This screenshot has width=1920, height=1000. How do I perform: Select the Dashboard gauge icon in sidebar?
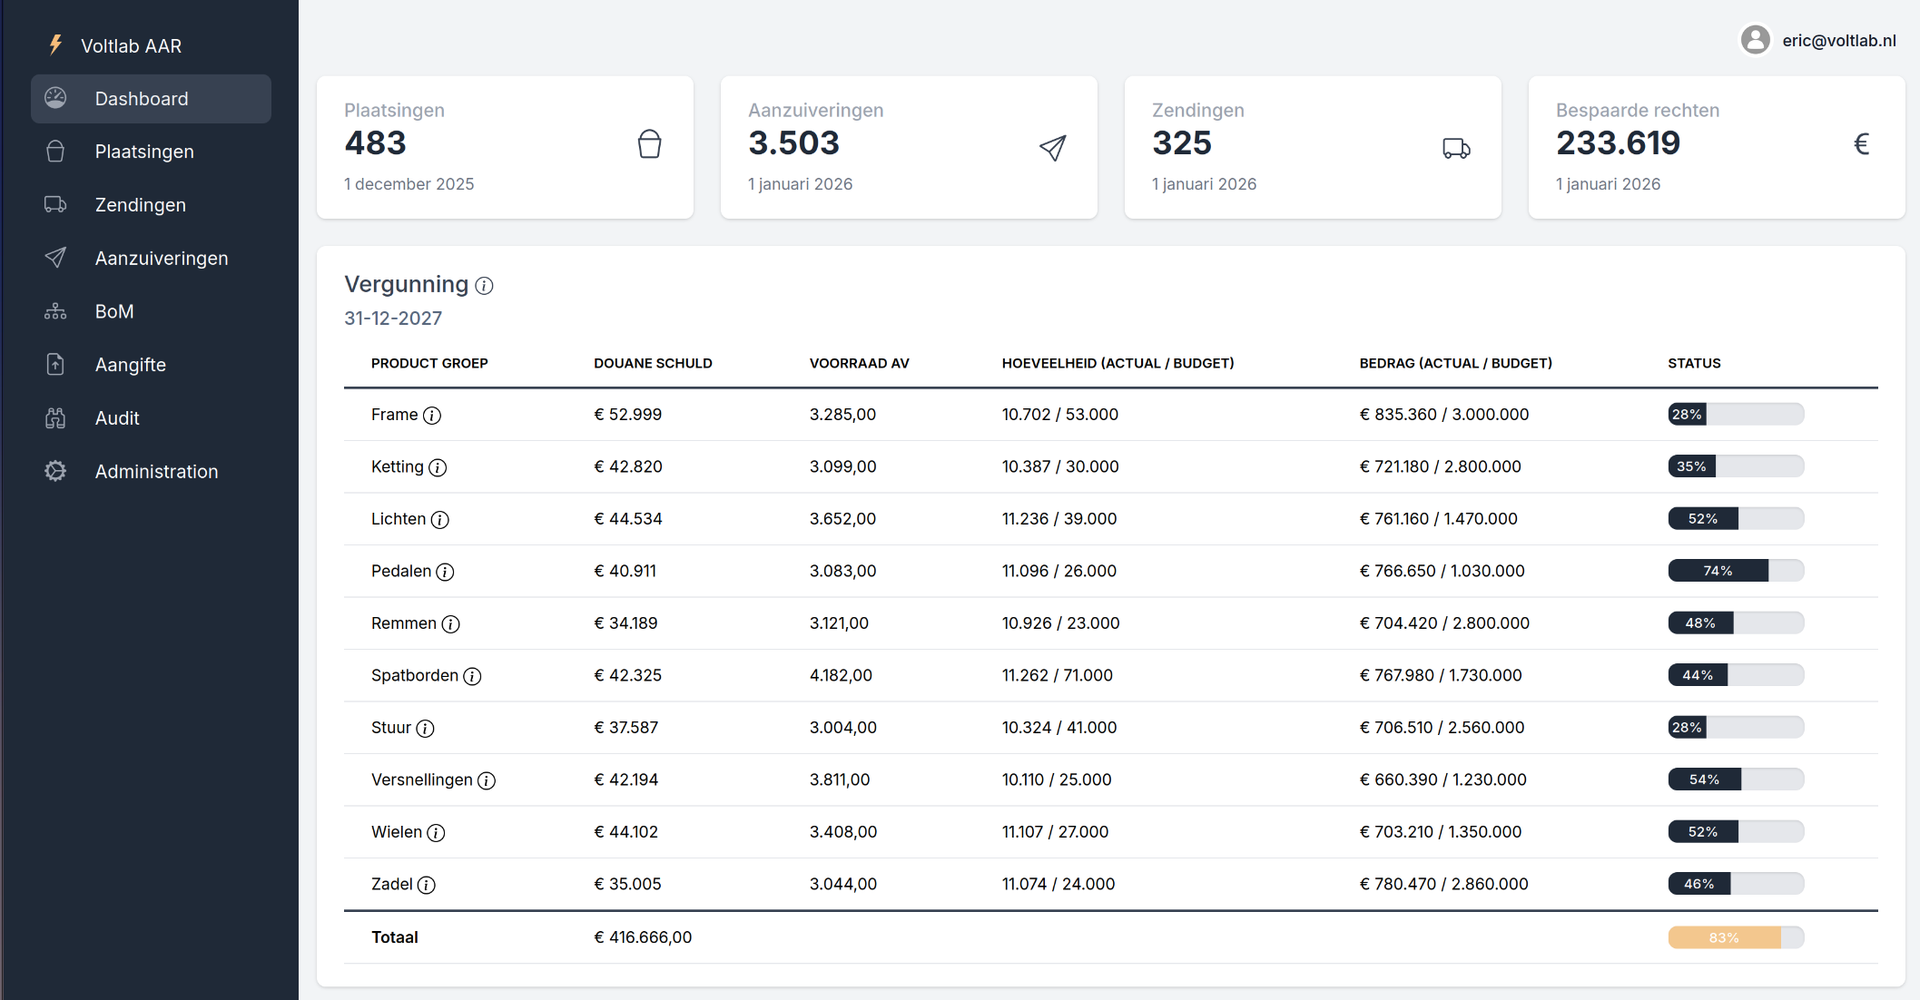(x=55, y=98)
